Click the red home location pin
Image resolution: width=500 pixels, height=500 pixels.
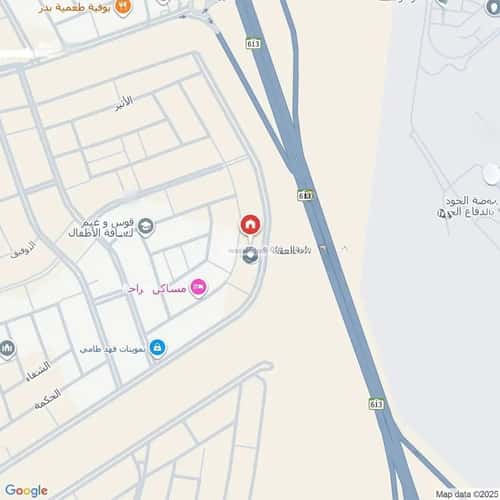tap(250, 225)
